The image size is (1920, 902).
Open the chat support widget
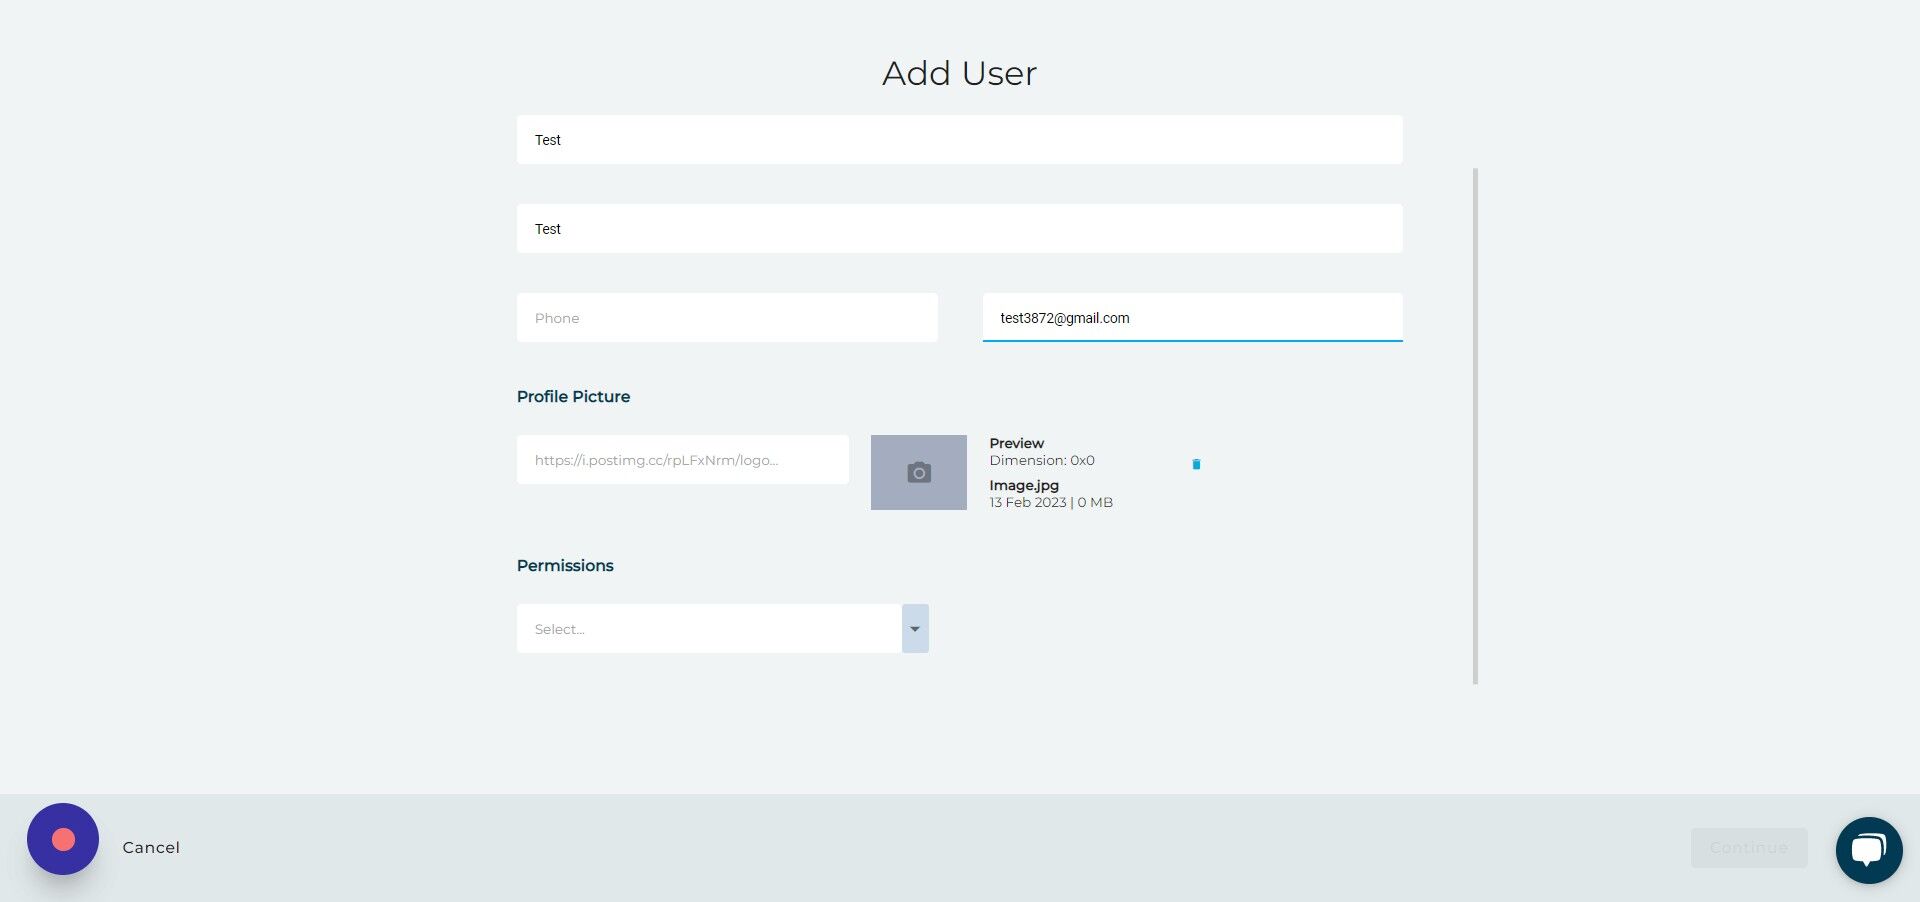(x=1868, y=849)
